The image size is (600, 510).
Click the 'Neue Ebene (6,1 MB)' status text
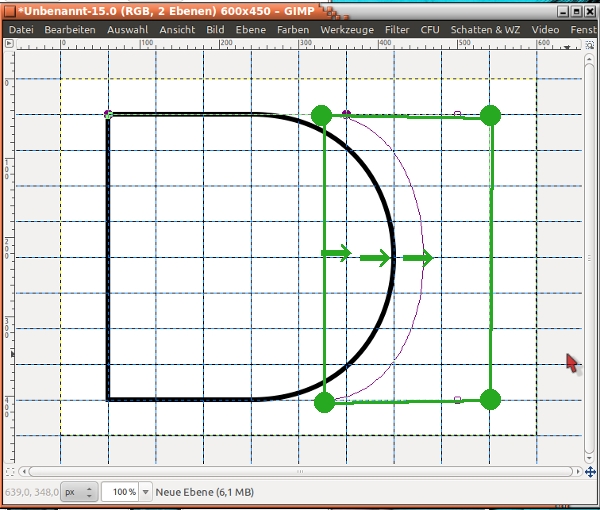[x=205, y=492]
